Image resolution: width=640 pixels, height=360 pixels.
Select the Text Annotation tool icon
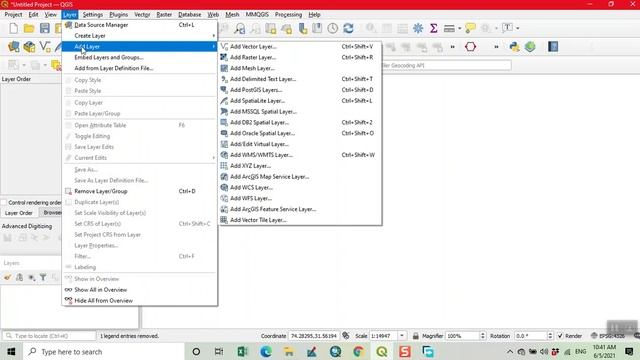coord(507,28)
